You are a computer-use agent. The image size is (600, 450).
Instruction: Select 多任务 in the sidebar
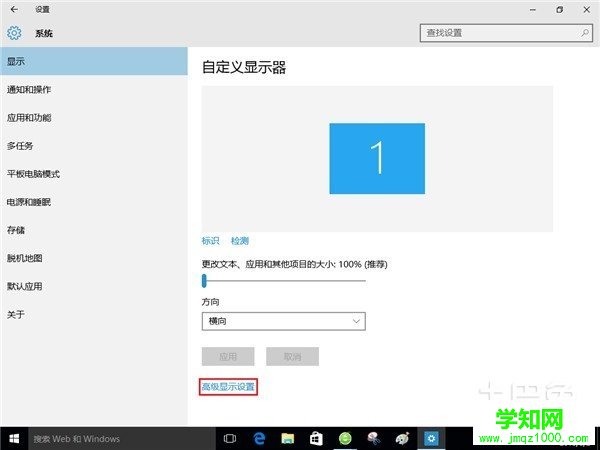(x=94, y=146)
